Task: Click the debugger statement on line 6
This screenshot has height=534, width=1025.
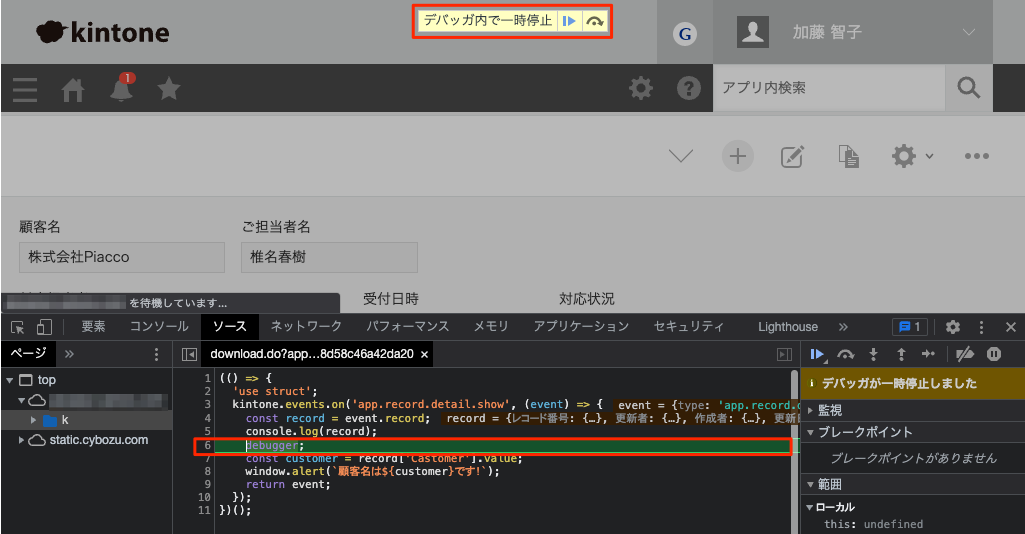Action: (275, 445)
